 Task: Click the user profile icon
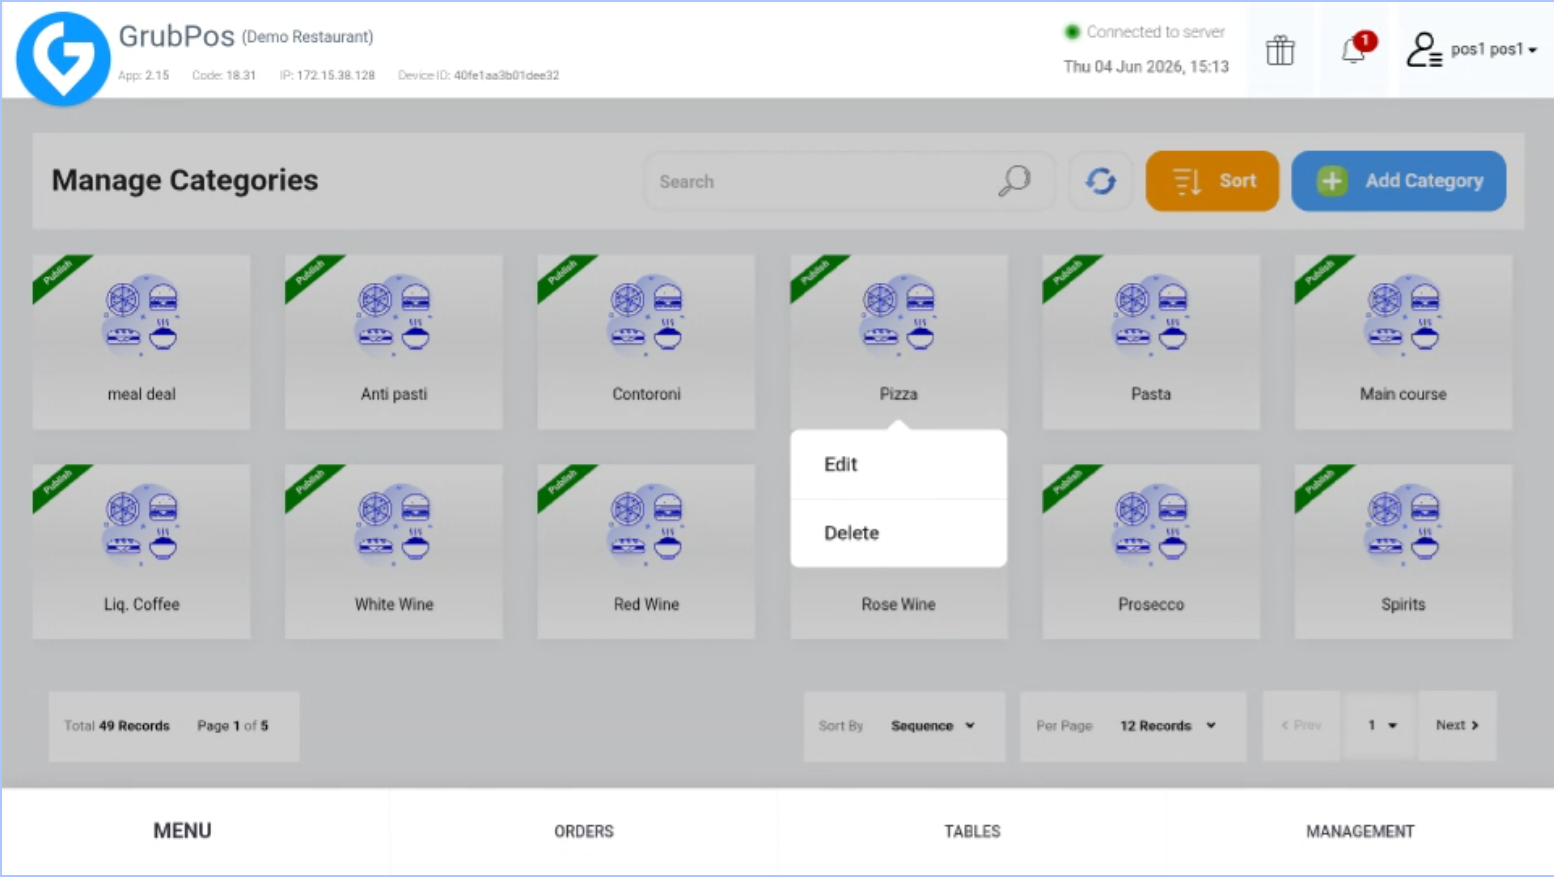point(1423,49)
